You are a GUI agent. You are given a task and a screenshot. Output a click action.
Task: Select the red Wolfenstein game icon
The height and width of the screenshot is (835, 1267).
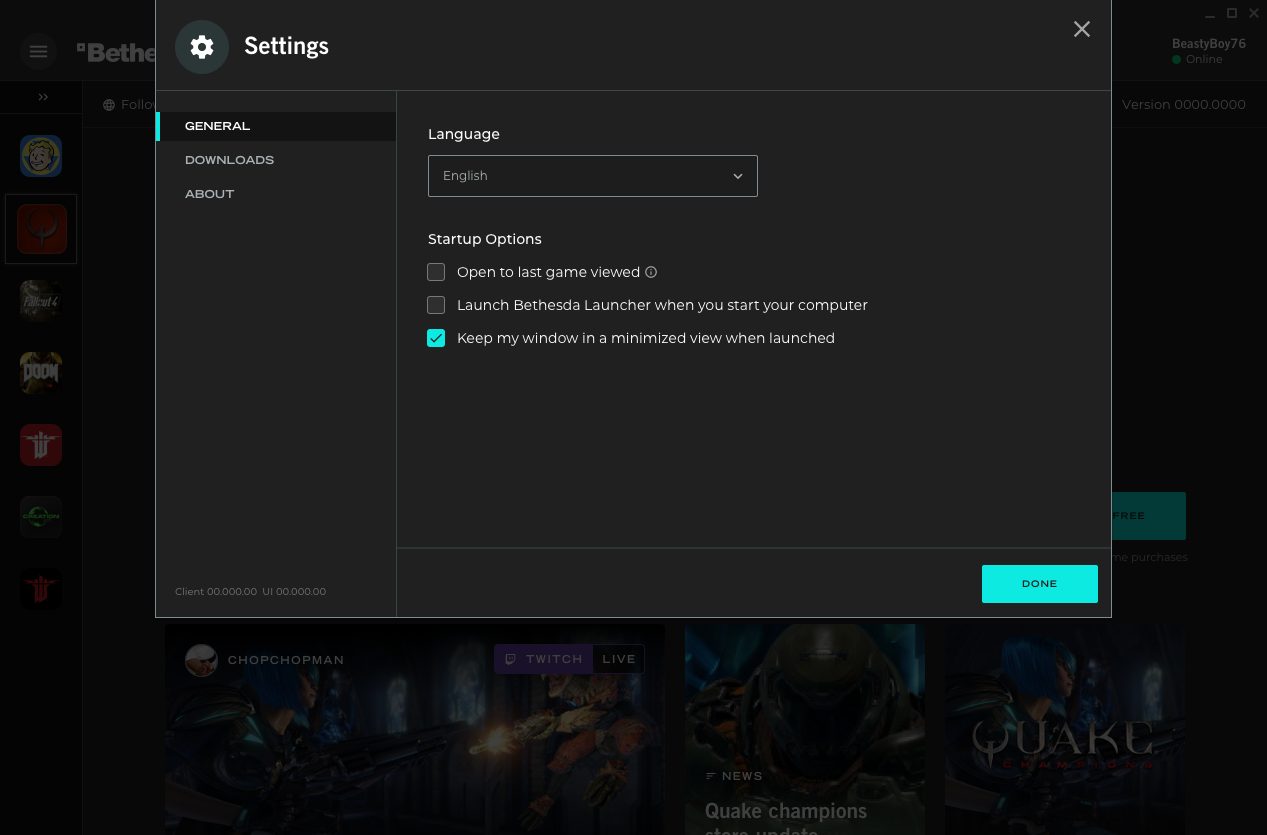coord(41,445)
